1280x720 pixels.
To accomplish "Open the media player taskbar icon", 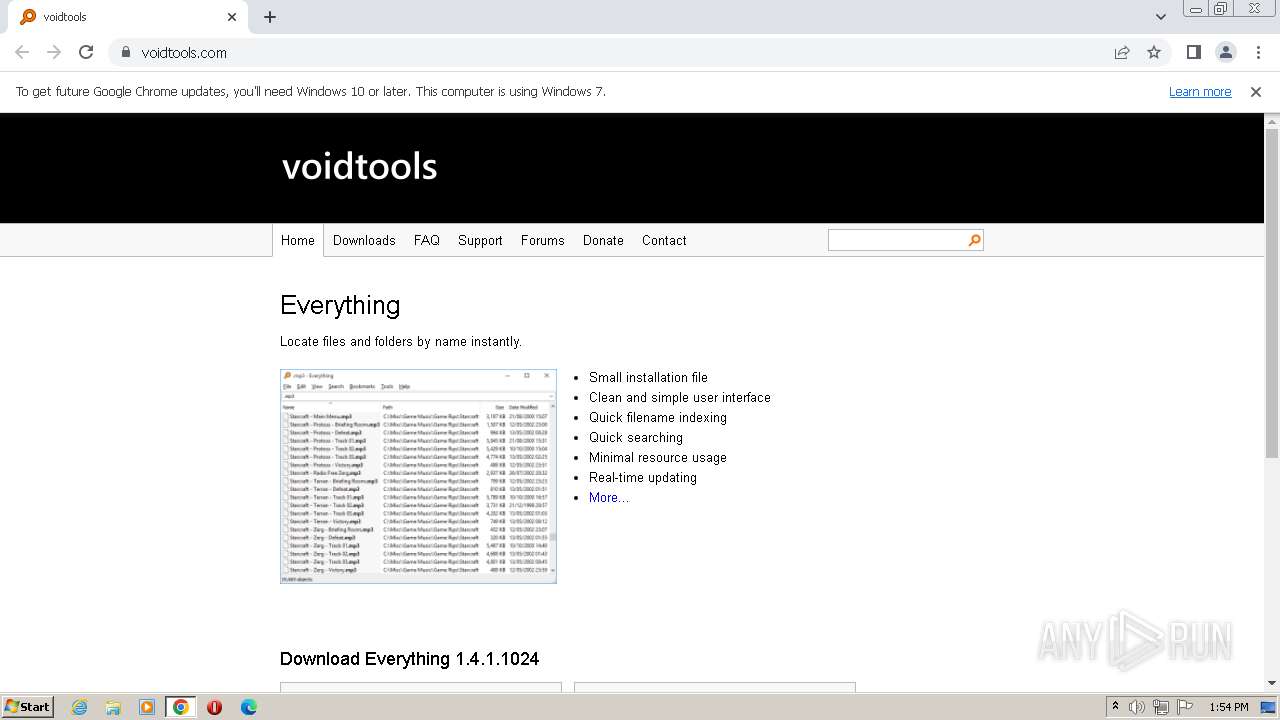I will click(147, 707).
